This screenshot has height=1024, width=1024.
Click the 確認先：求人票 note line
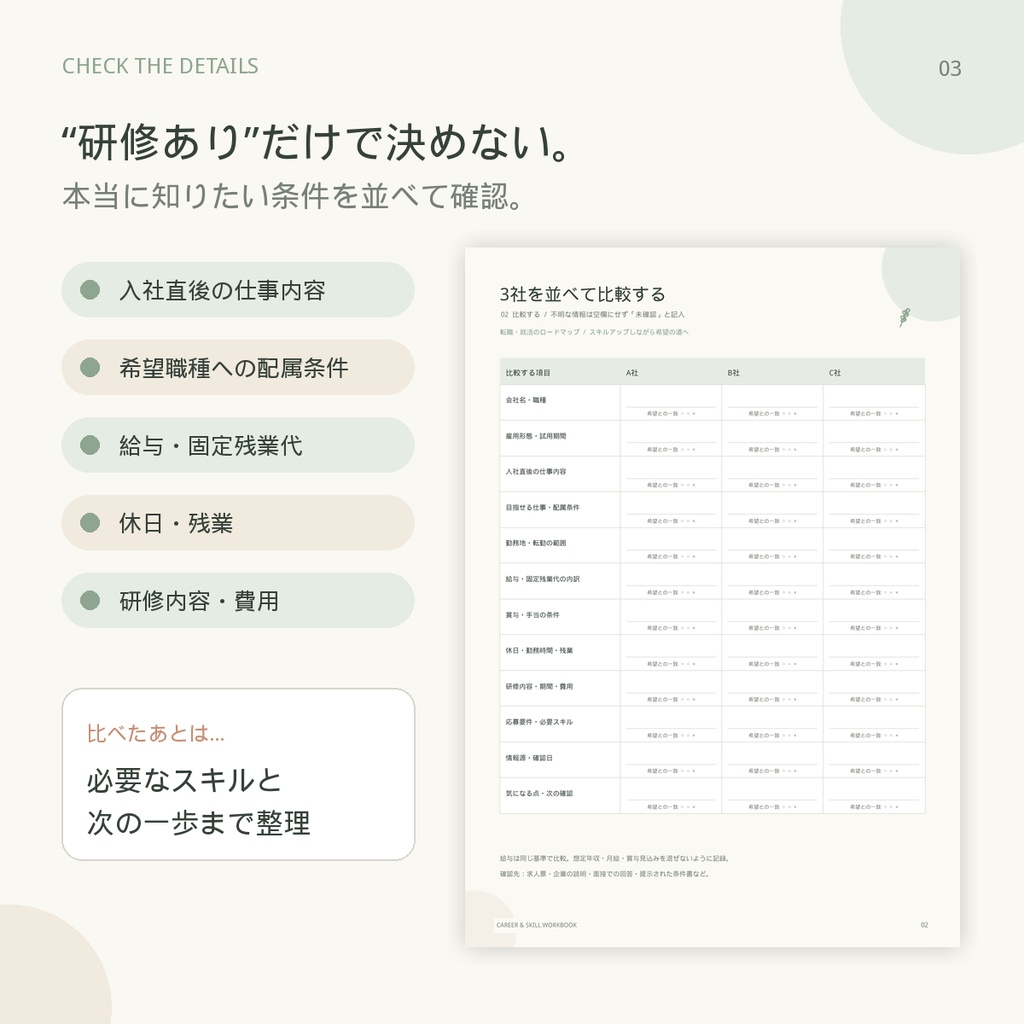coord(605,874)
